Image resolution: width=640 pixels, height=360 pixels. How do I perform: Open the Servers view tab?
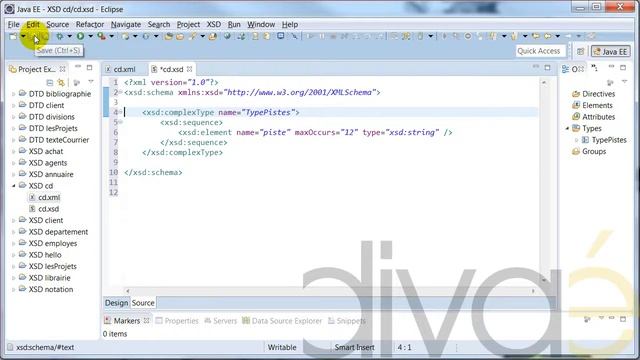[x=220, y=321]
